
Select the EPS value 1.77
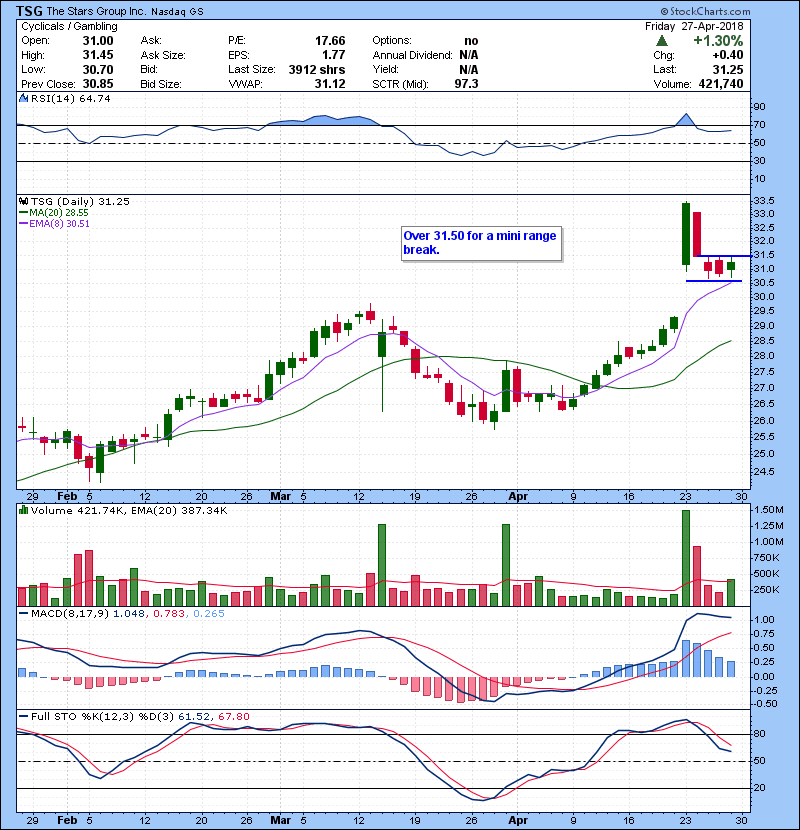coord(334,55)
